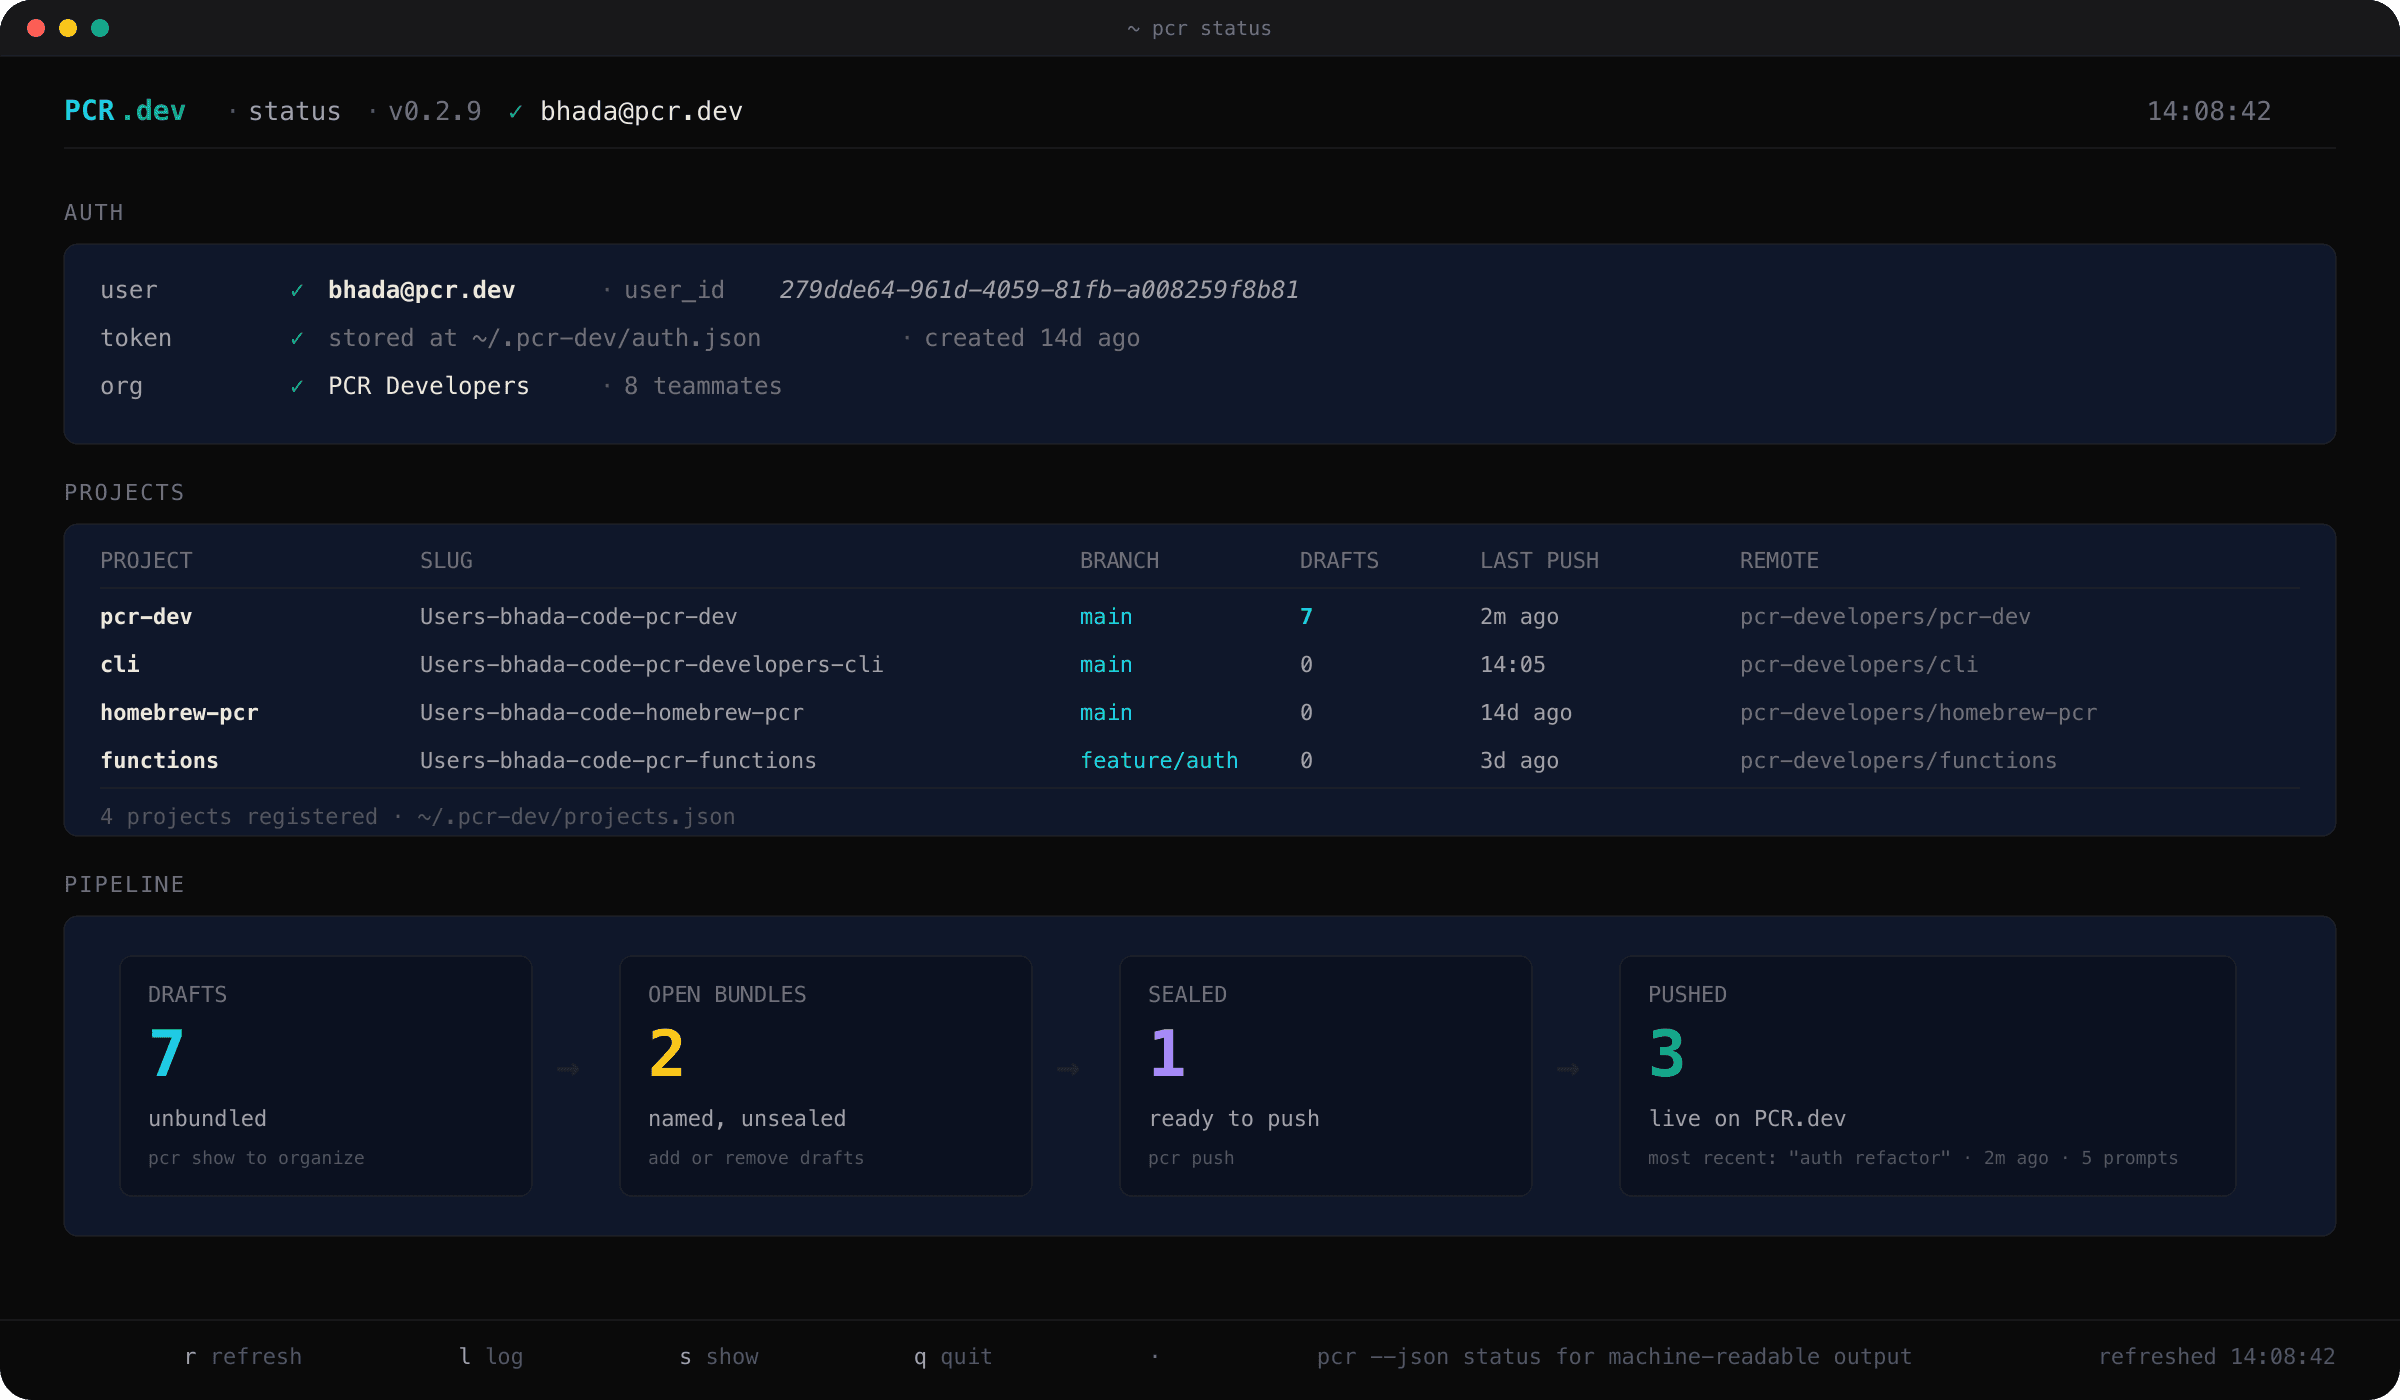Select the SEALED card showing 1
Screen dimensions: 2400x1400
coord(1326,1076)
